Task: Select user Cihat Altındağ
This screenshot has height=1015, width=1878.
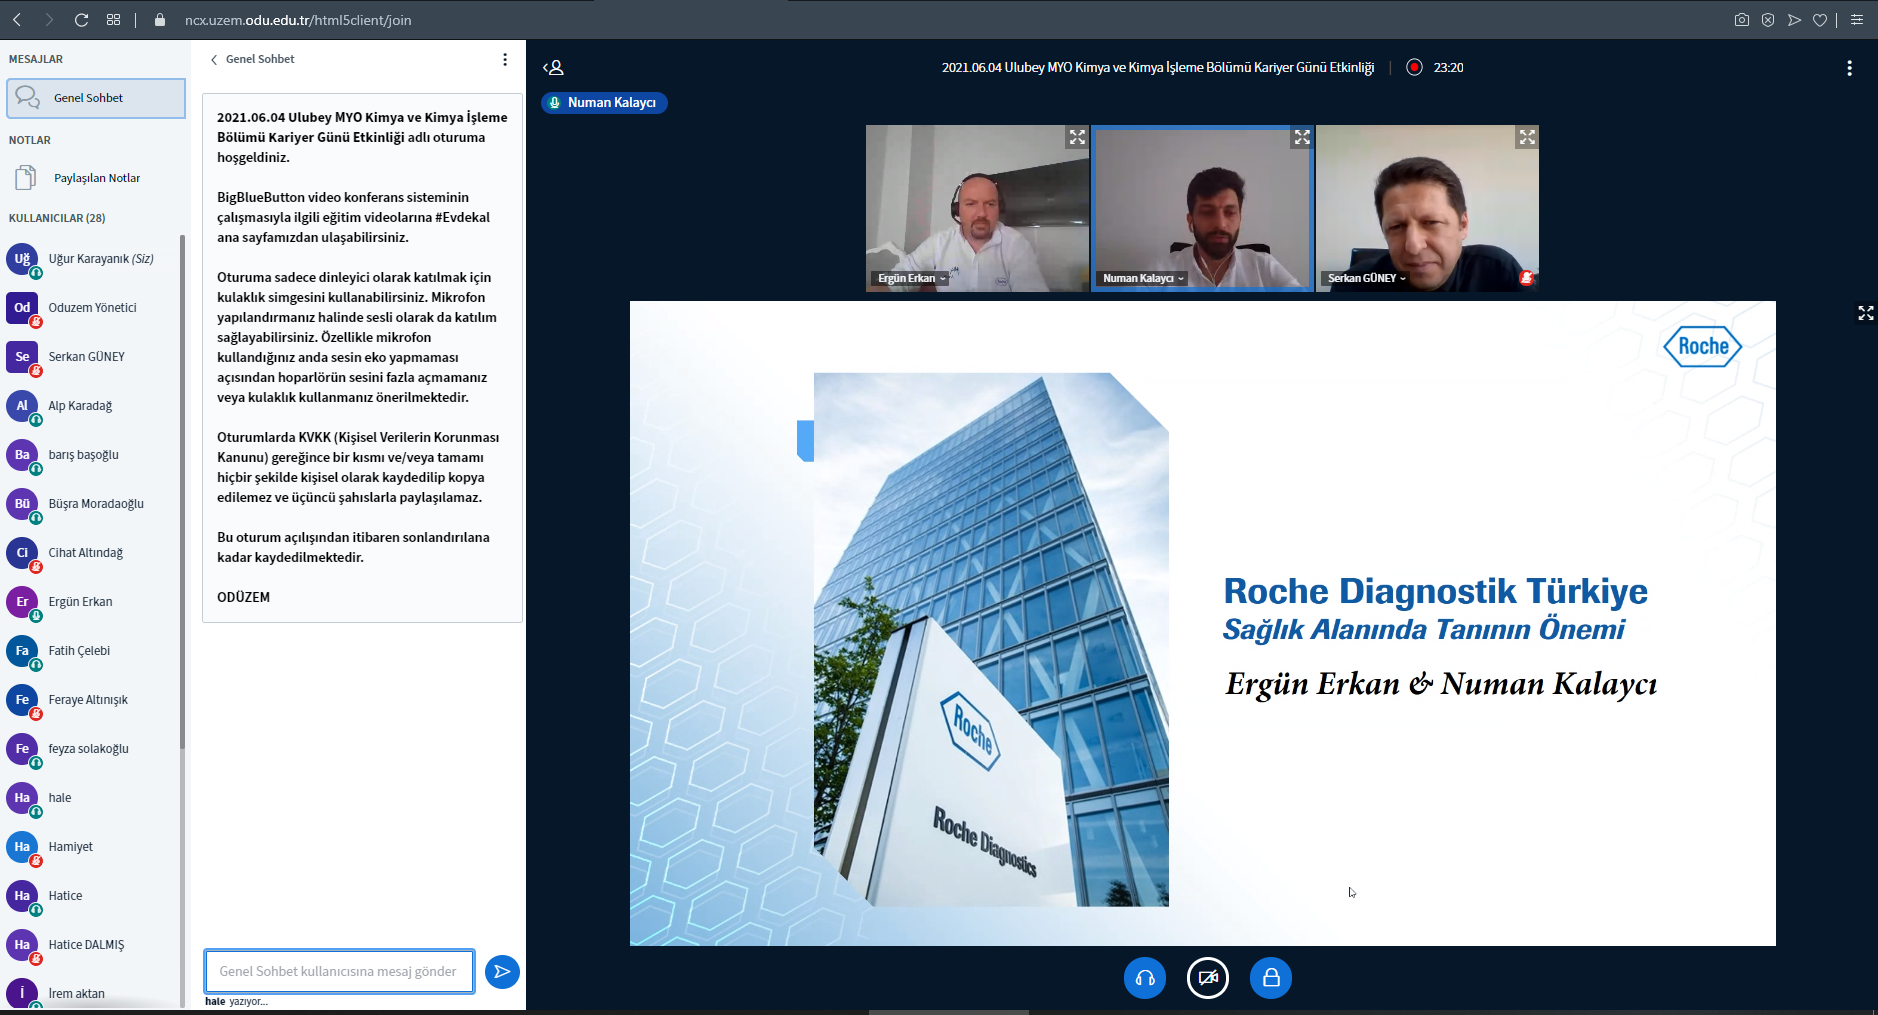Action: point(92,553)
